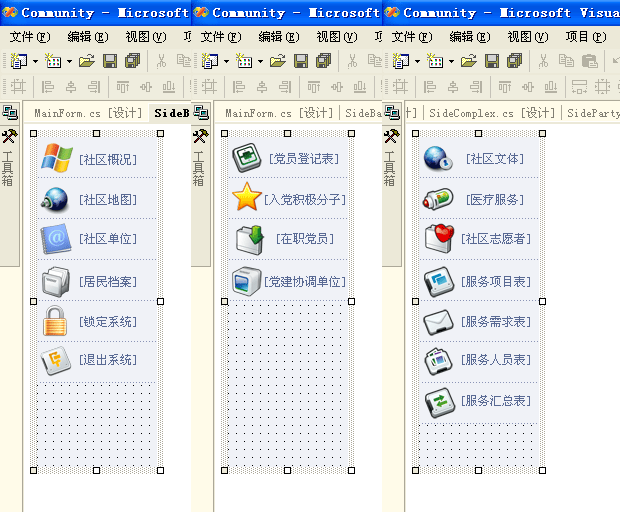Viewport: 620px width, 512px height.
Task: Switch to SideComplex.cs [设计] tab
Action: [492, 113]
